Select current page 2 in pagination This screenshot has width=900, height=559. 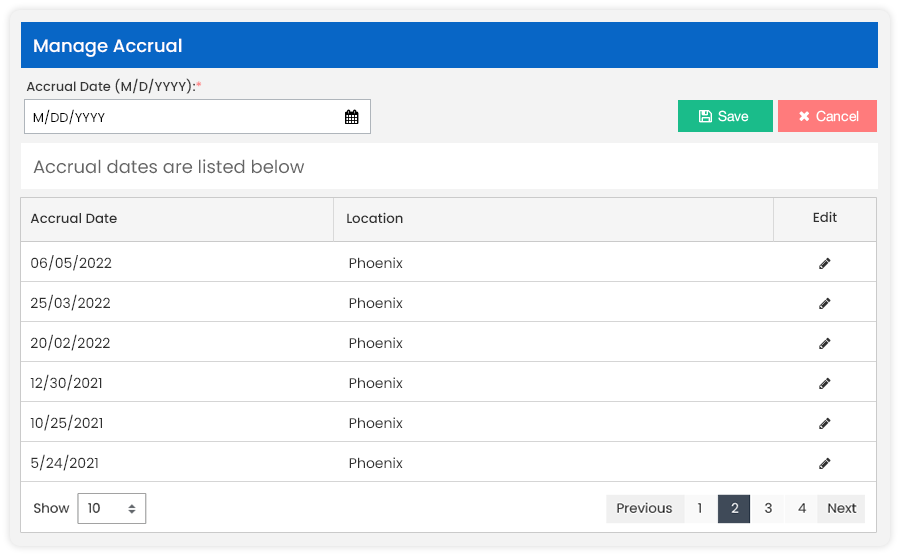(734, 508)
